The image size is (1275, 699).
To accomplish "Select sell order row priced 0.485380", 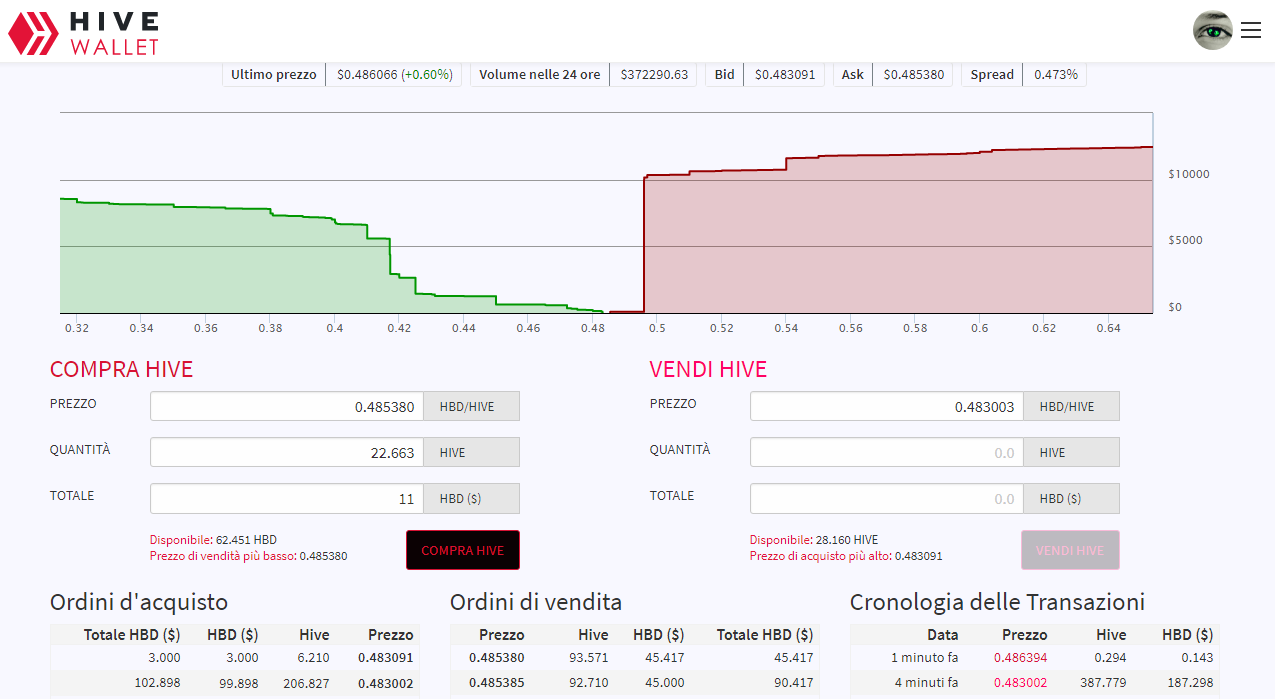I will pos(635,658).
